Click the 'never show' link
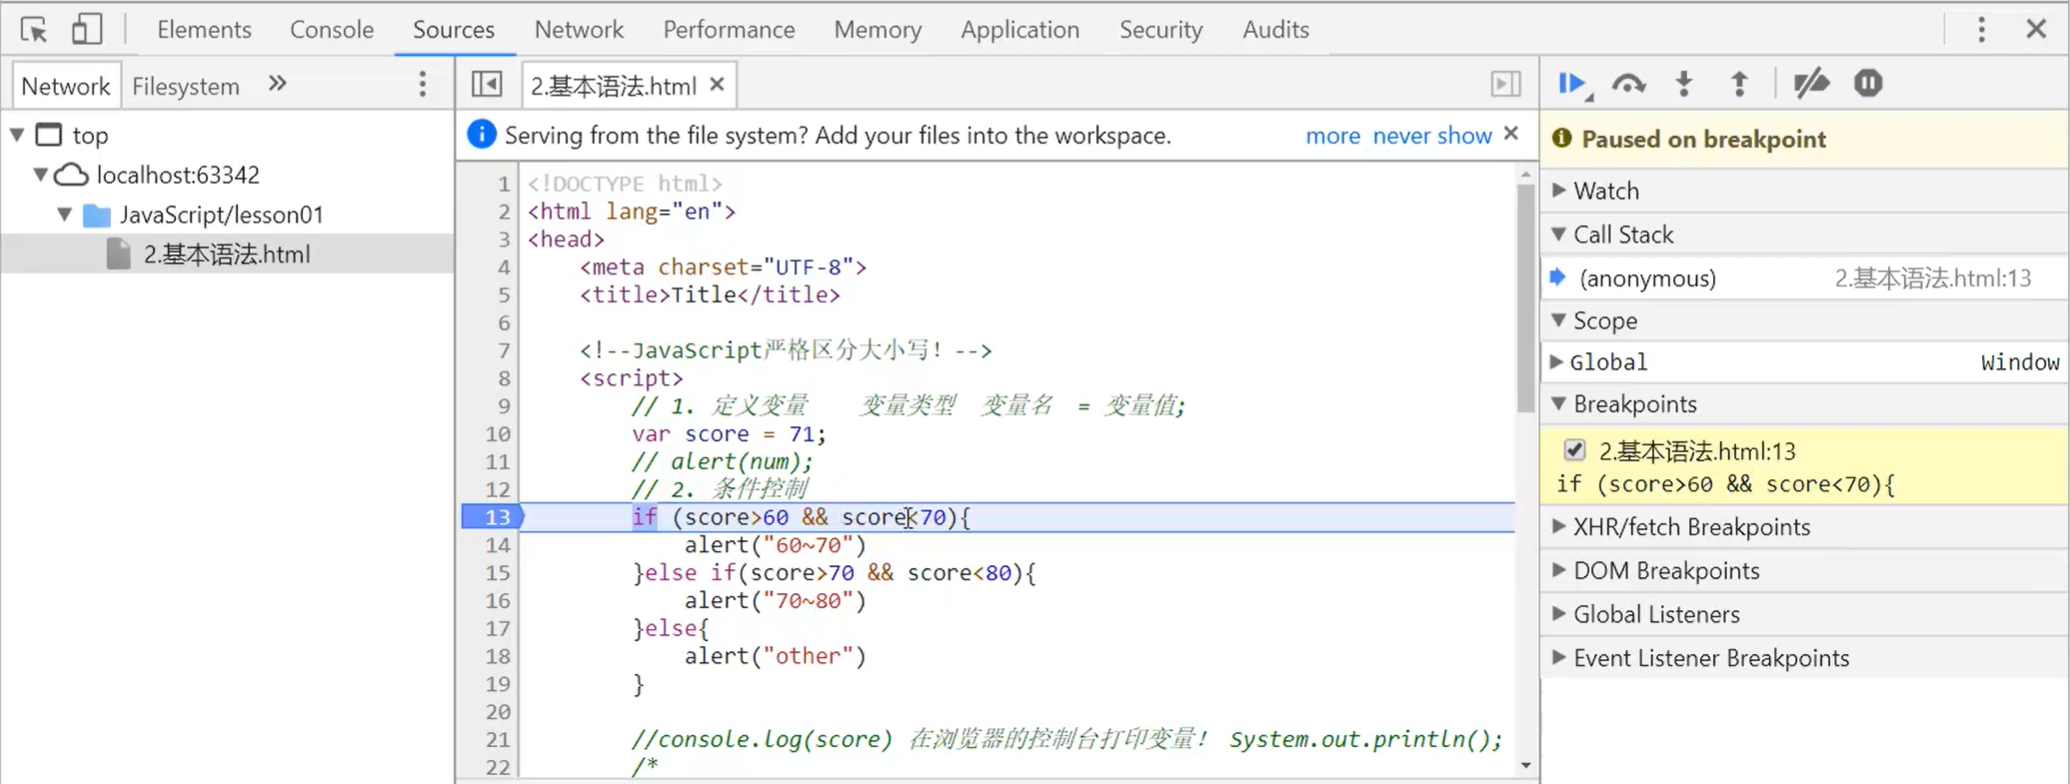The width and height of the screenshot is (2070, 784). [1432, 135]
